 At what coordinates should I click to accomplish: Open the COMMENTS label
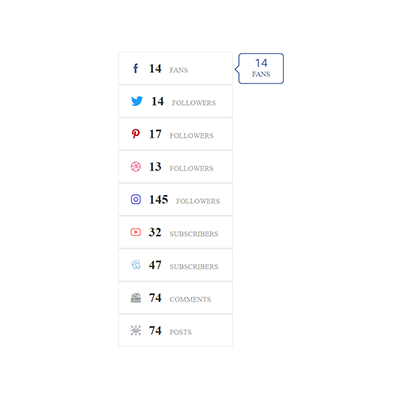click(190, 299)
